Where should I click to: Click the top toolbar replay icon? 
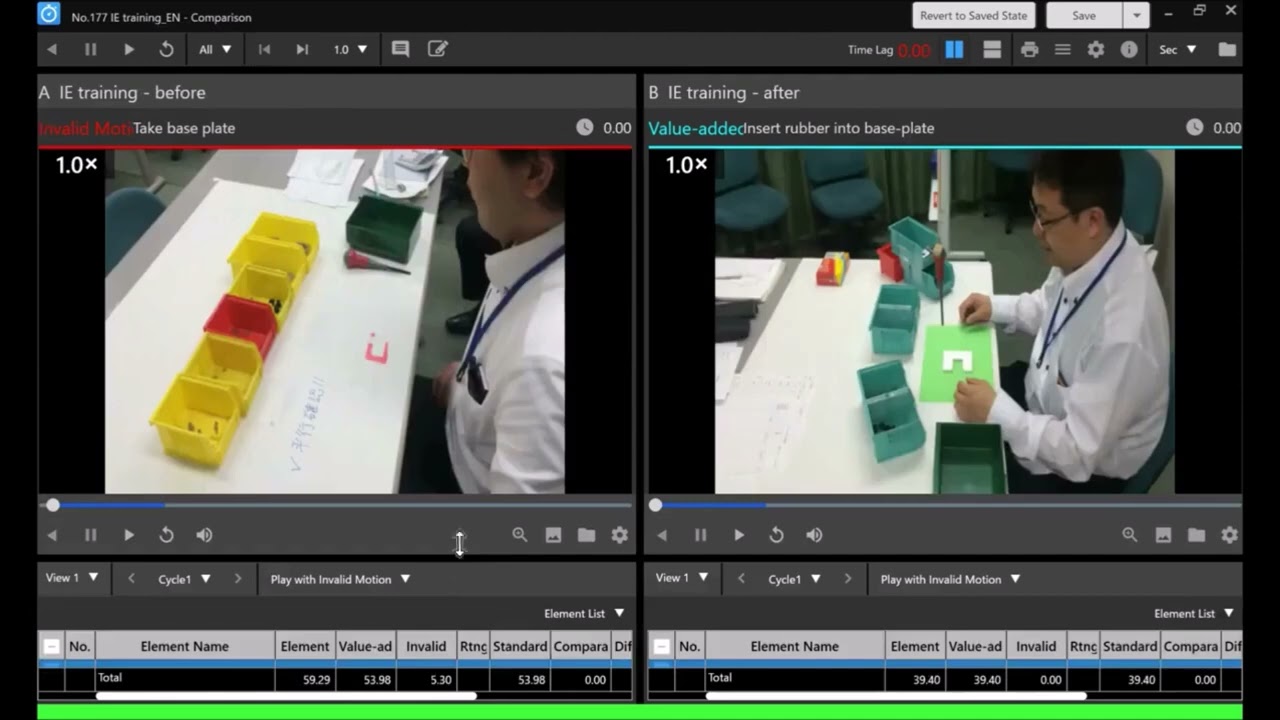click(166, 49)
